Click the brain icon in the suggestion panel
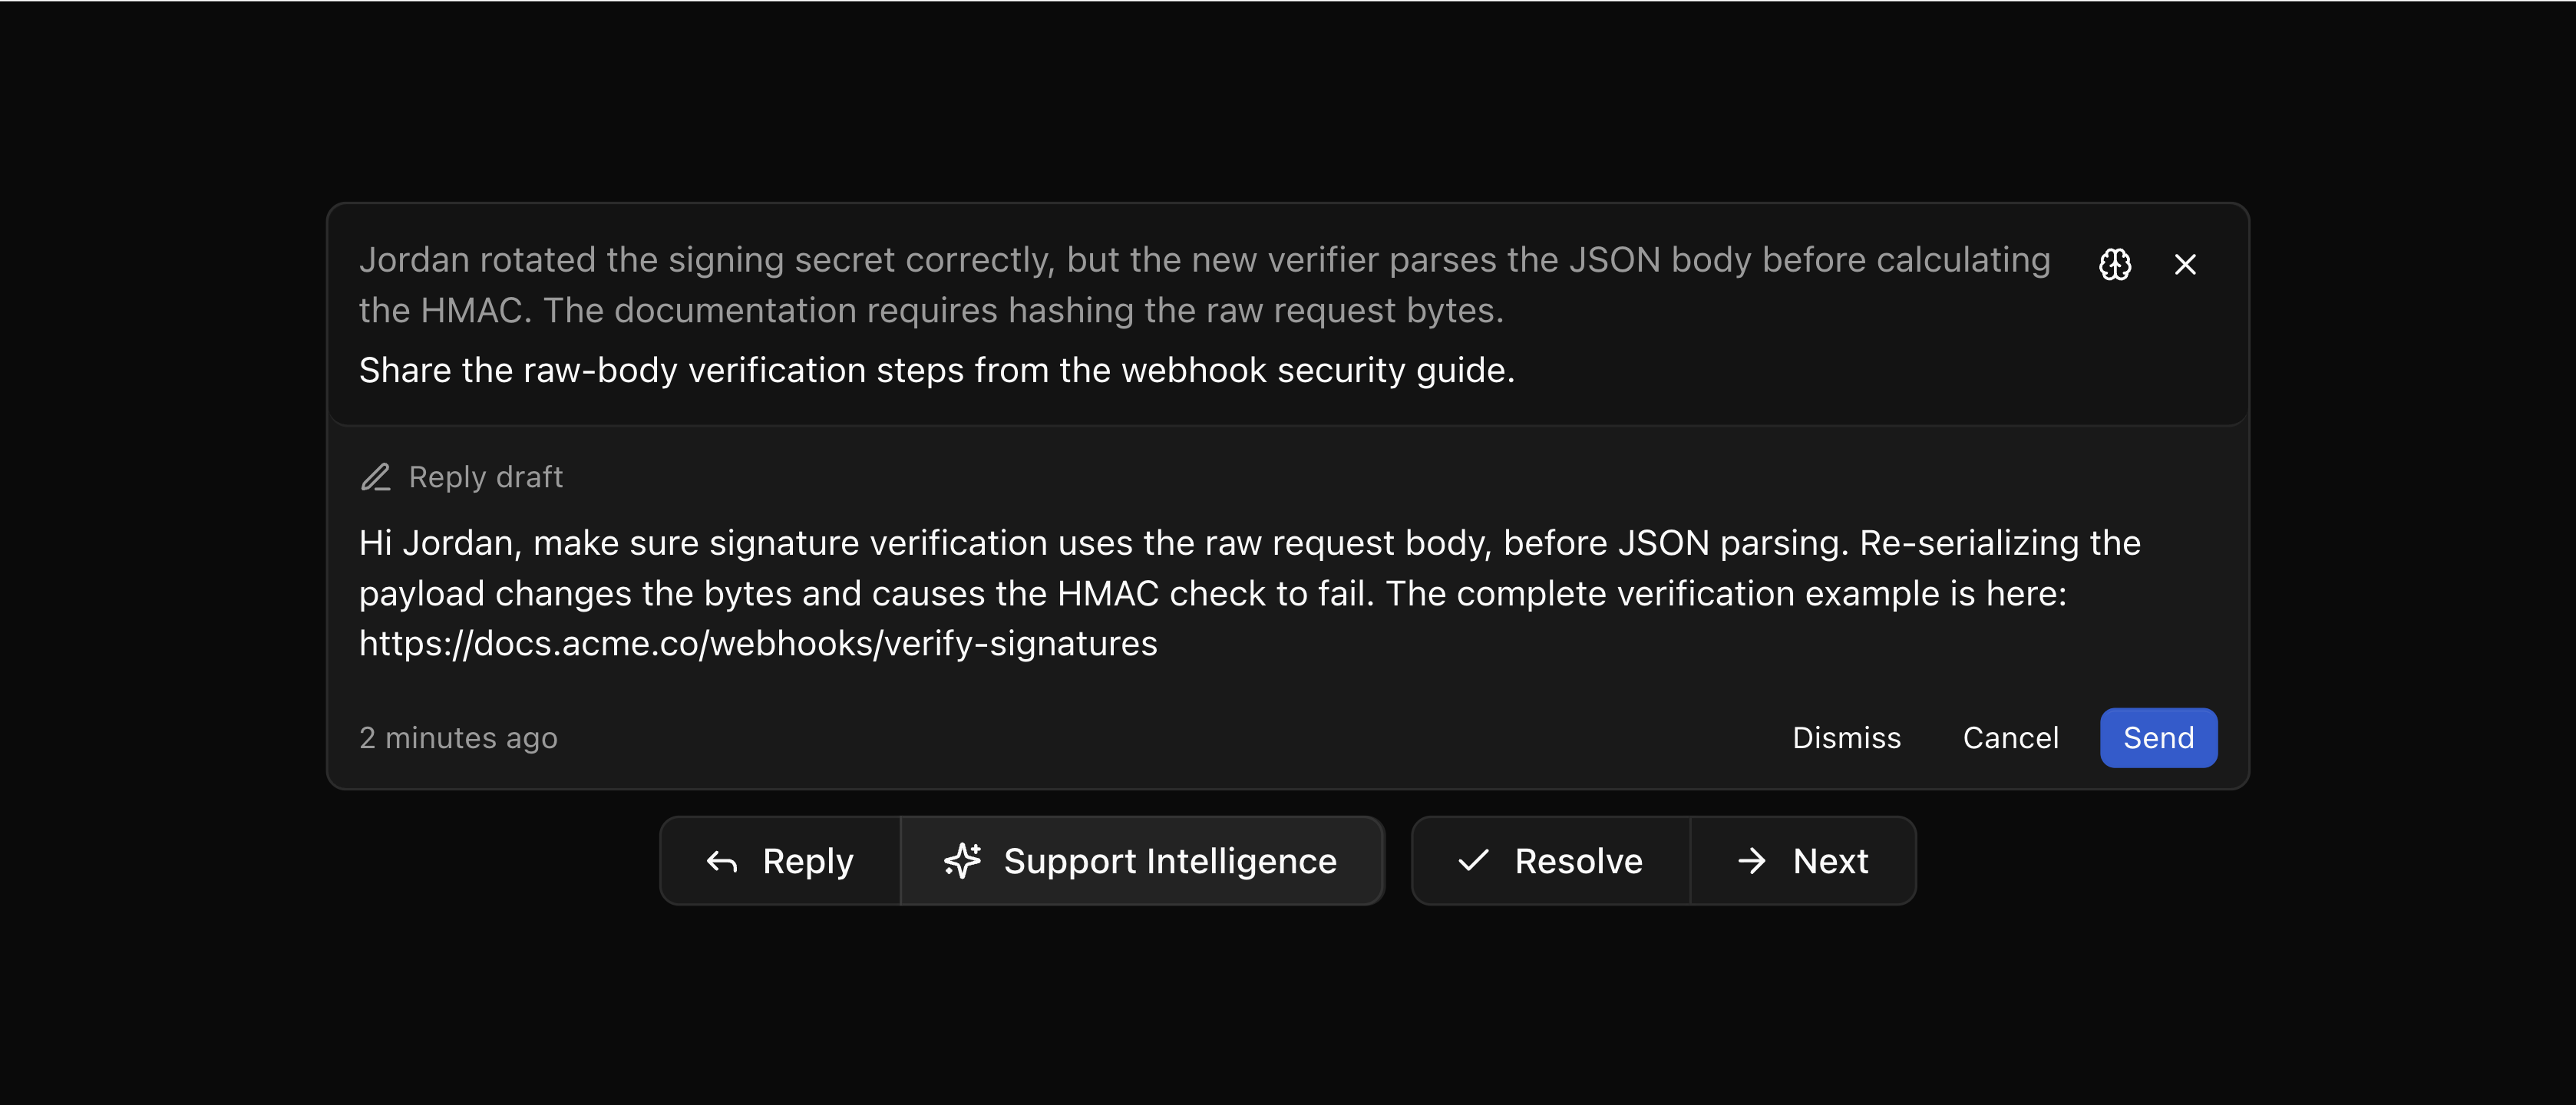 click(2114, 264)
